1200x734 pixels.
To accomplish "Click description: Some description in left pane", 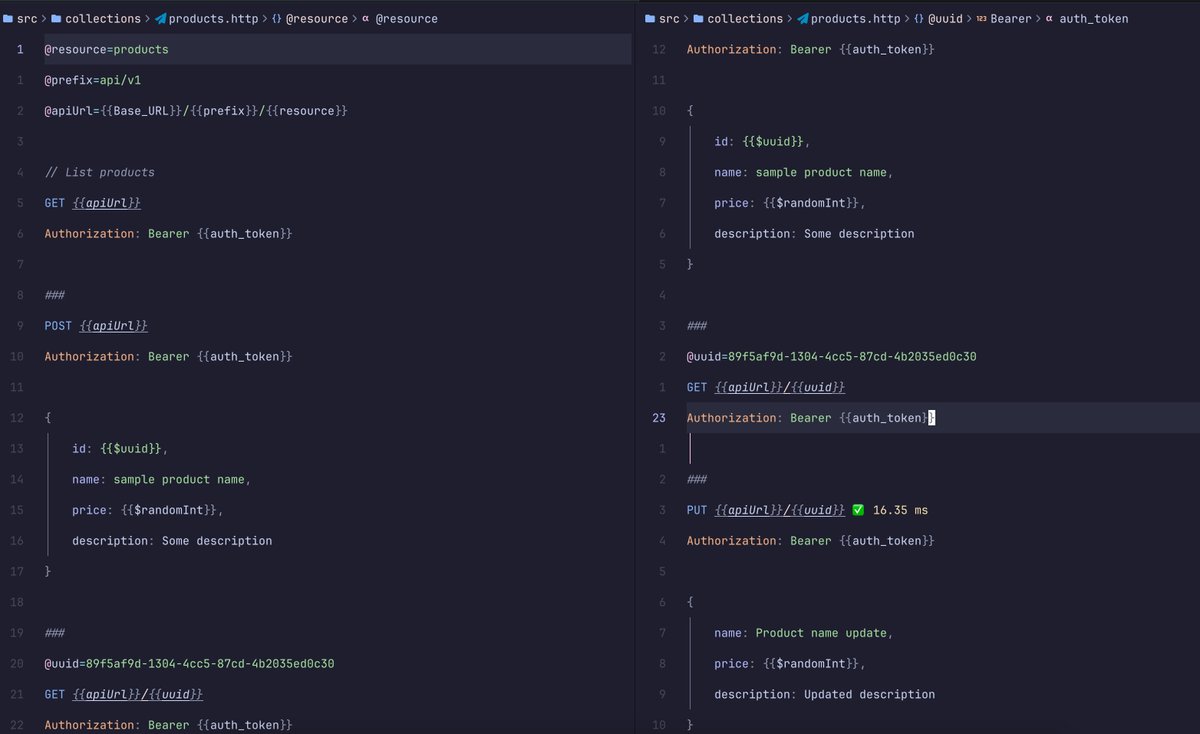I will [x=172, y=541].
